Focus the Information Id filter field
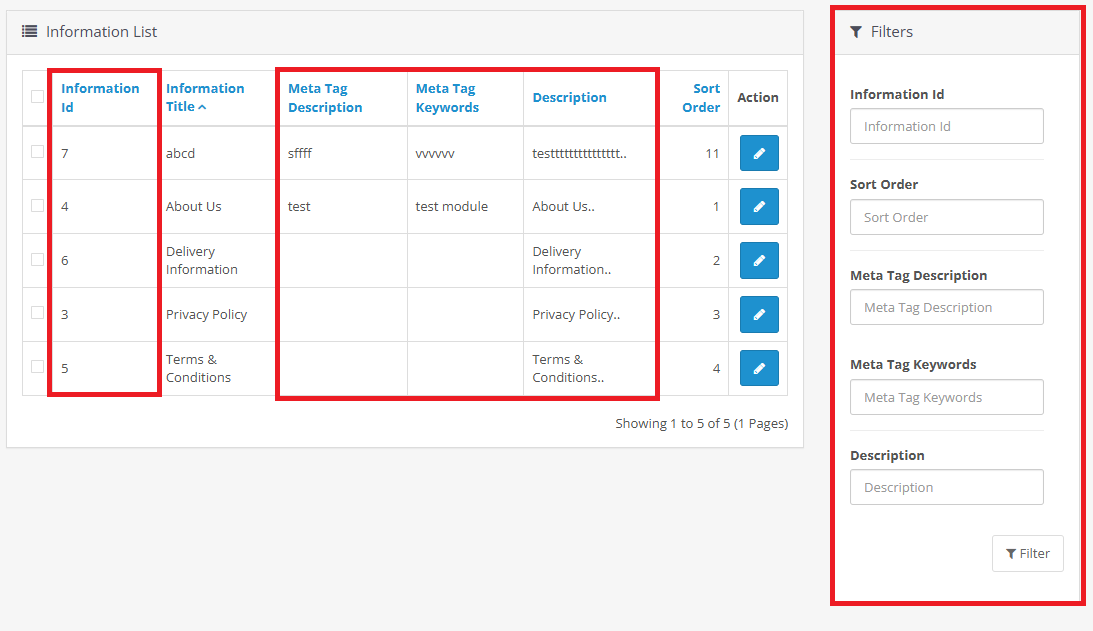This screenshot has height=631, width=1093. [946, 127]
